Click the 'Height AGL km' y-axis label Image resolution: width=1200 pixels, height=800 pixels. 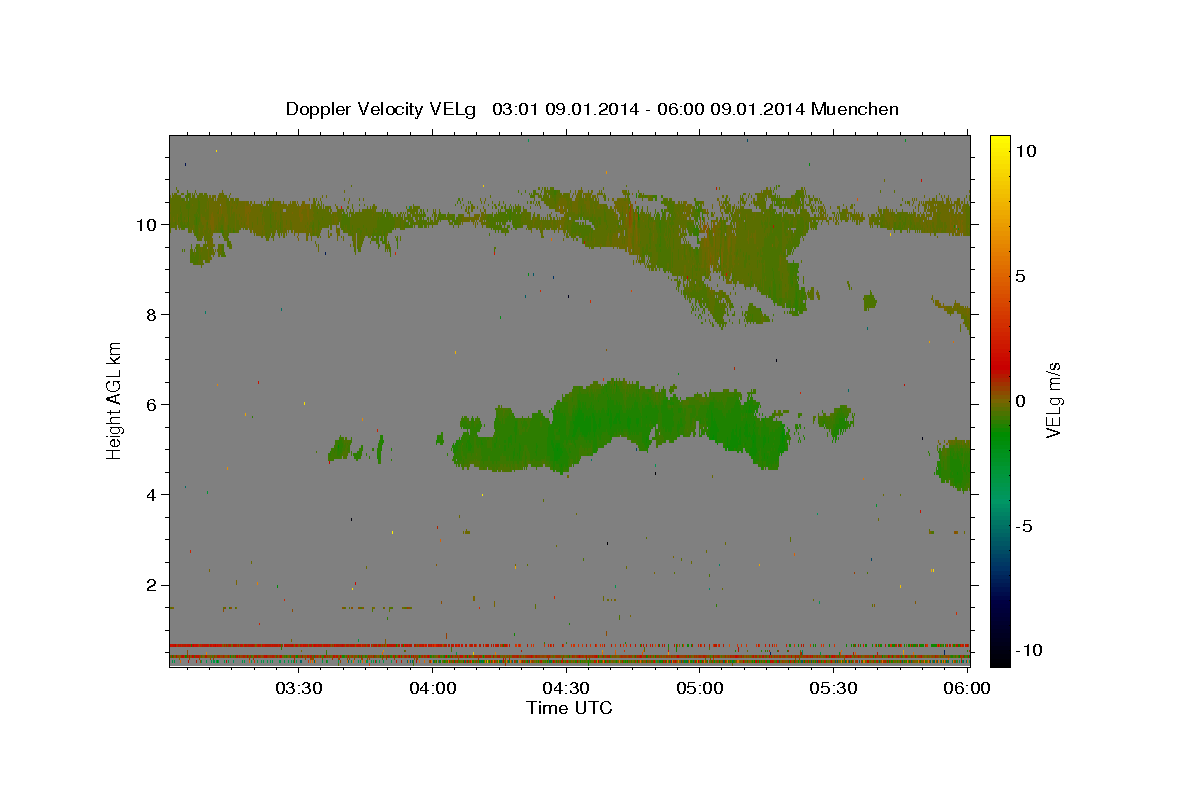click(115, 400)
